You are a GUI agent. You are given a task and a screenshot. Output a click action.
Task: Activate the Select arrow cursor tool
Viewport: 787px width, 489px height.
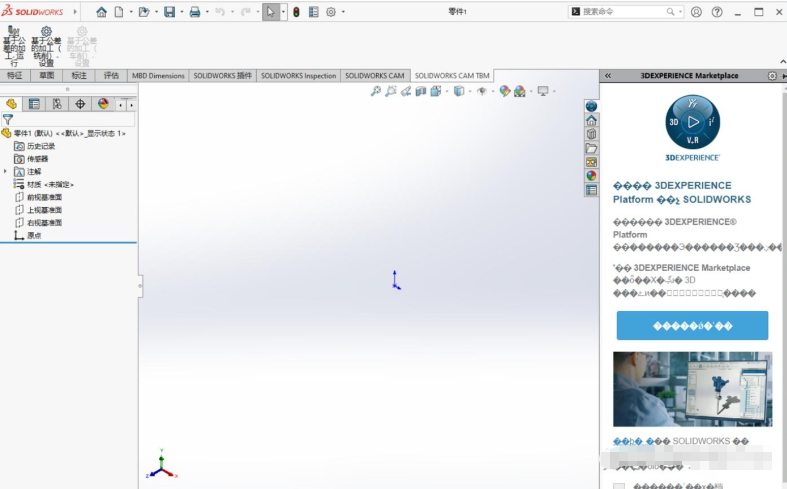pos(271,12)
